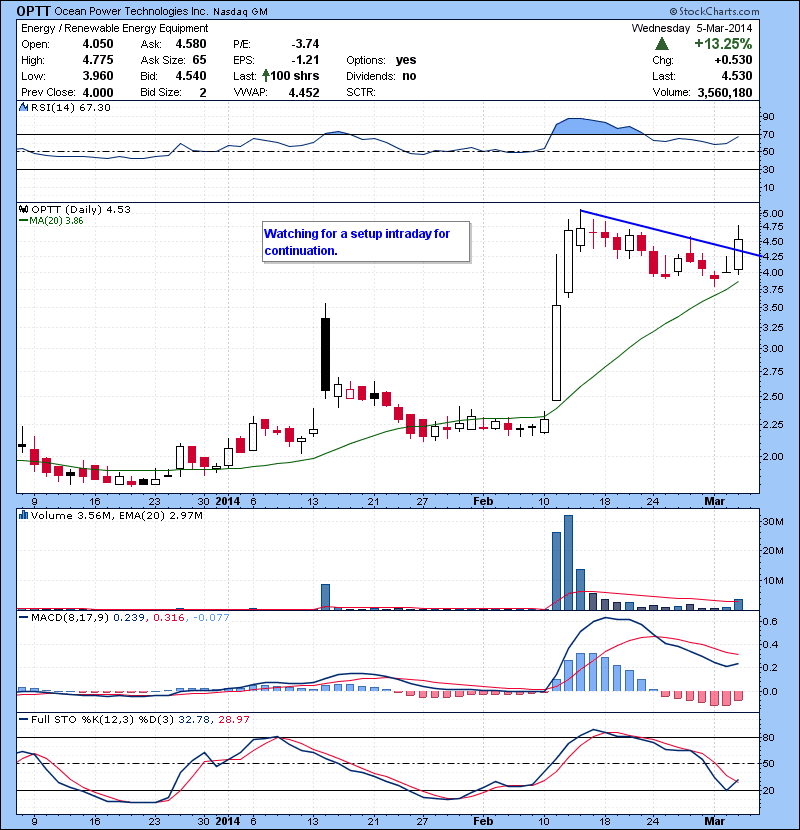Click the 0.6 MACD axis label

click(x=770, y=621)
